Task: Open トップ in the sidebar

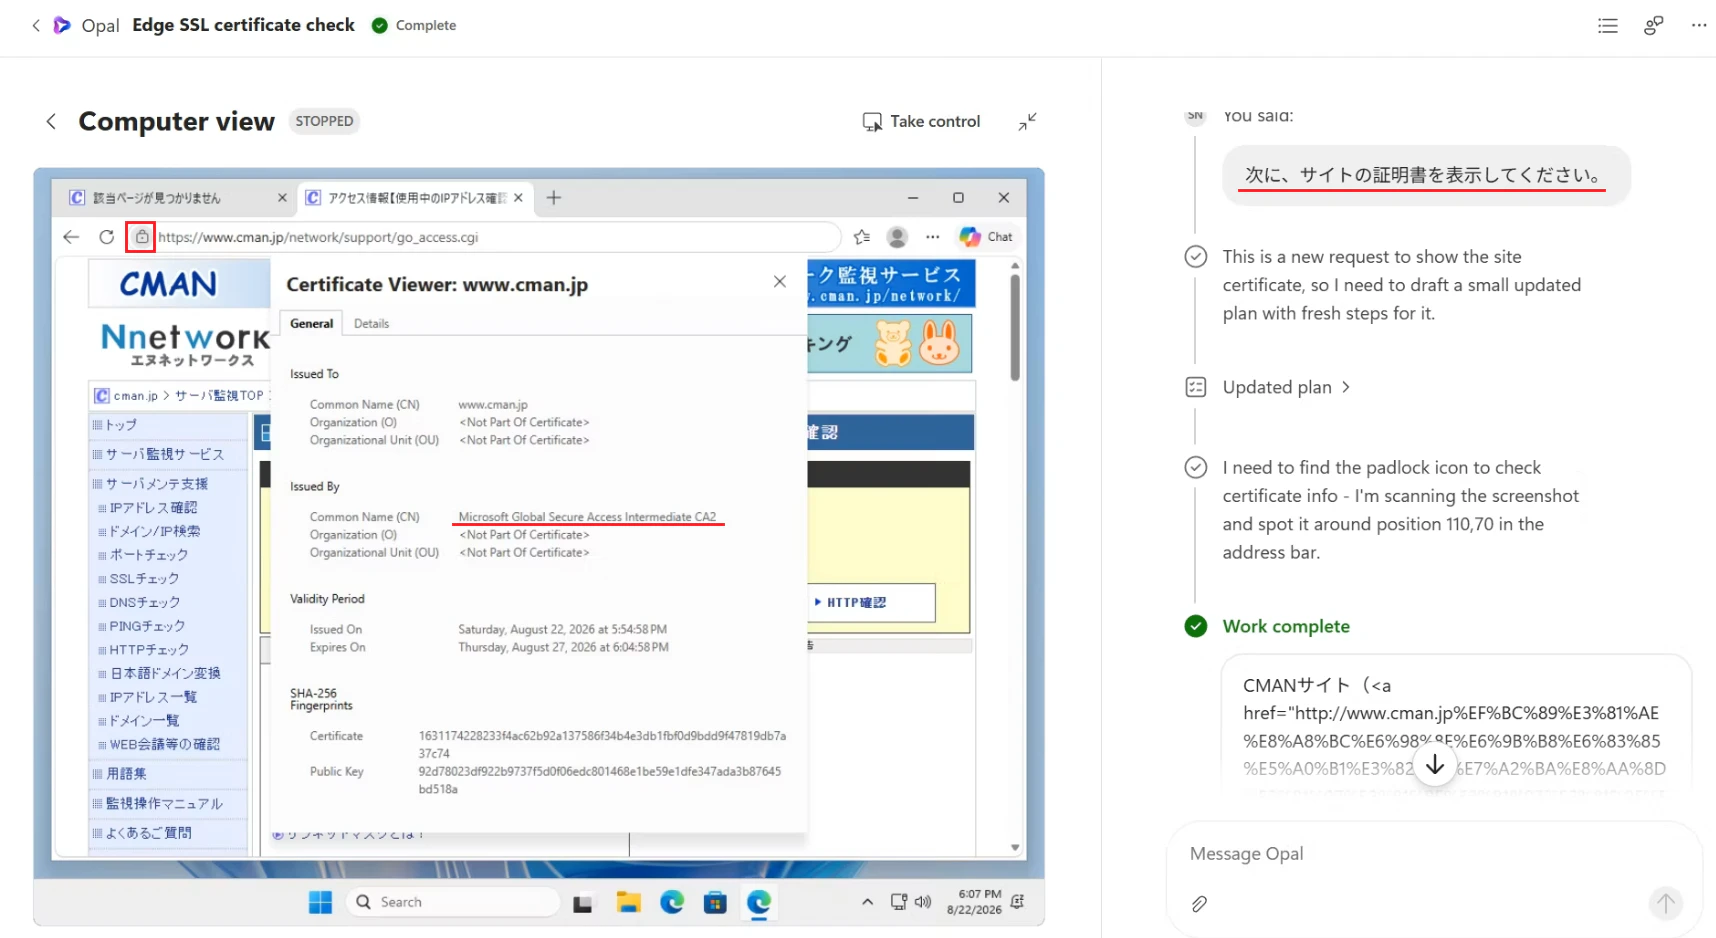Action: coord(121,425)
